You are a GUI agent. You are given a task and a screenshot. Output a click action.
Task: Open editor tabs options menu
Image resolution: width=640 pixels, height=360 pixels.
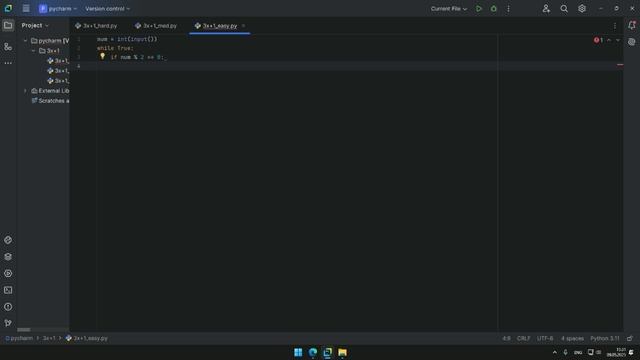coord(615,26)
